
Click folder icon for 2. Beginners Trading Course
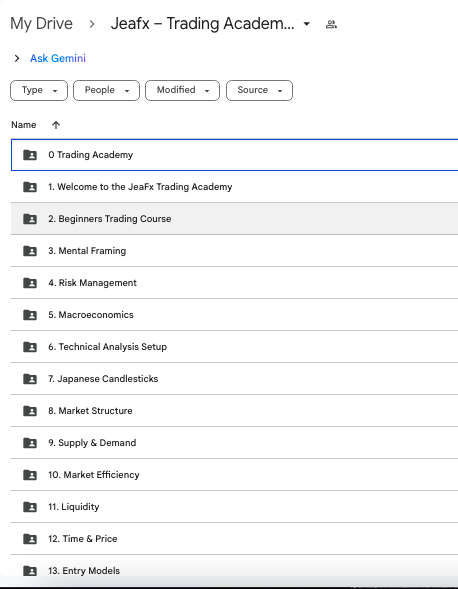click(30, 219)
